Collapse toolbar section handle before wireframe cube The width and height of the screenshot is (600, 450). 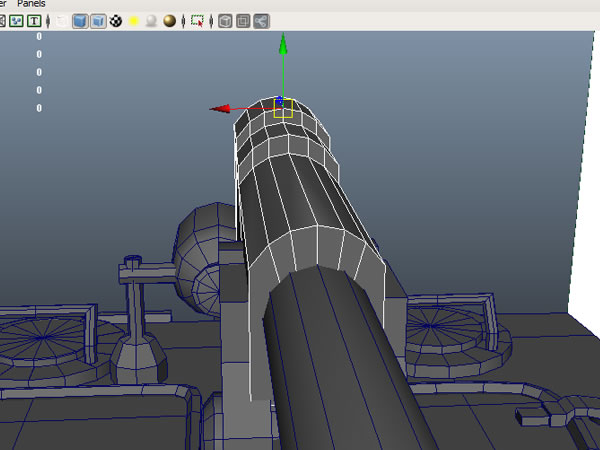coord(48,21)
